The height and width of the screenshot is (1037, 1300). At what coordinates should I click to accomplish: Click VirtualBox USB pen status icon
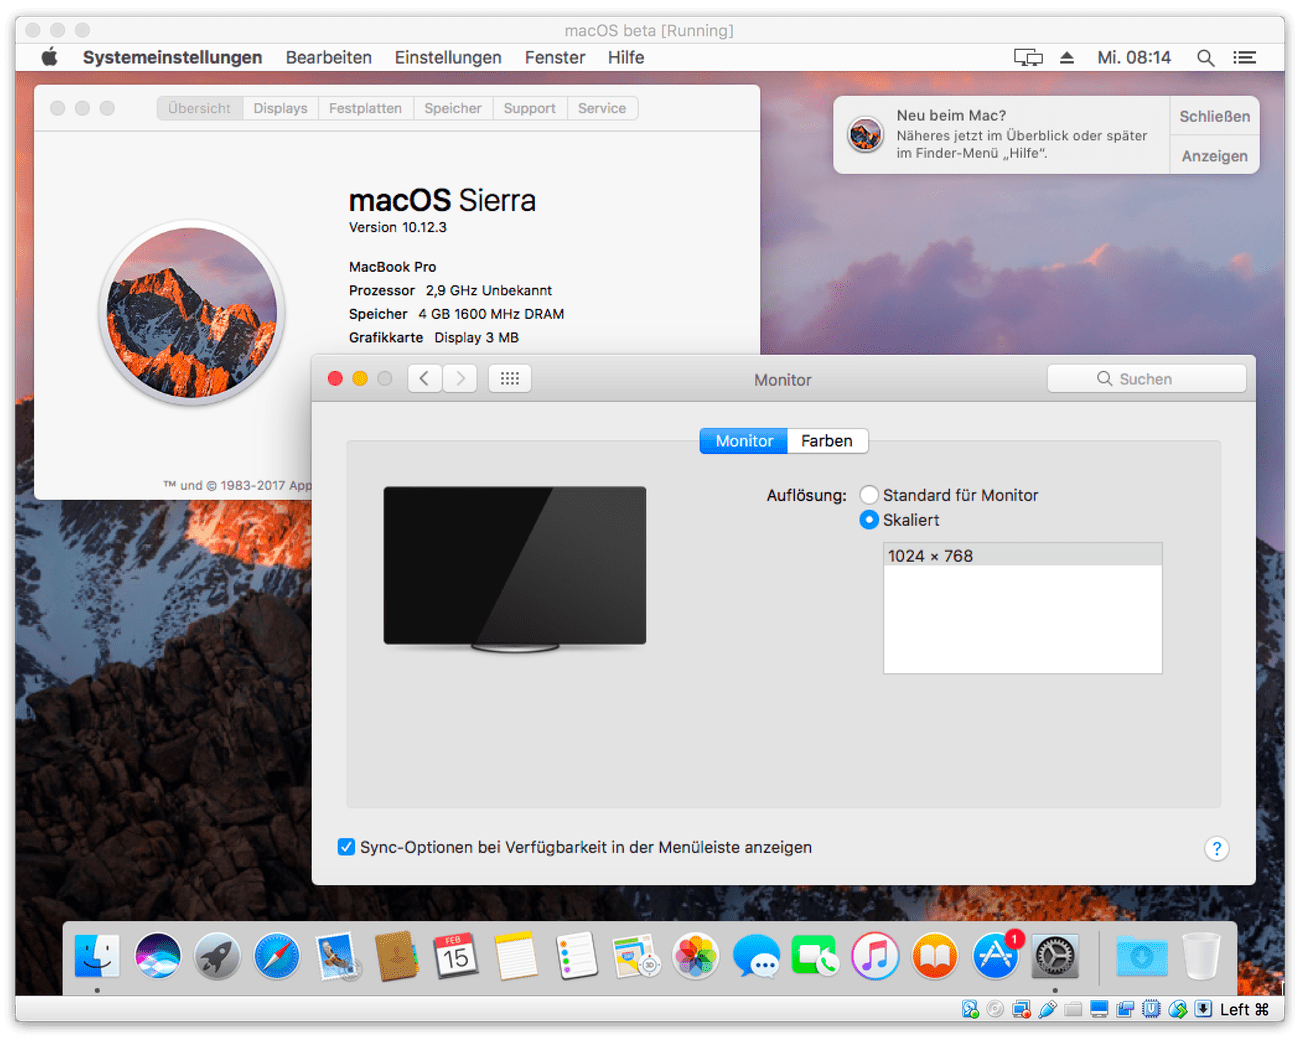coord(1047,1009)
